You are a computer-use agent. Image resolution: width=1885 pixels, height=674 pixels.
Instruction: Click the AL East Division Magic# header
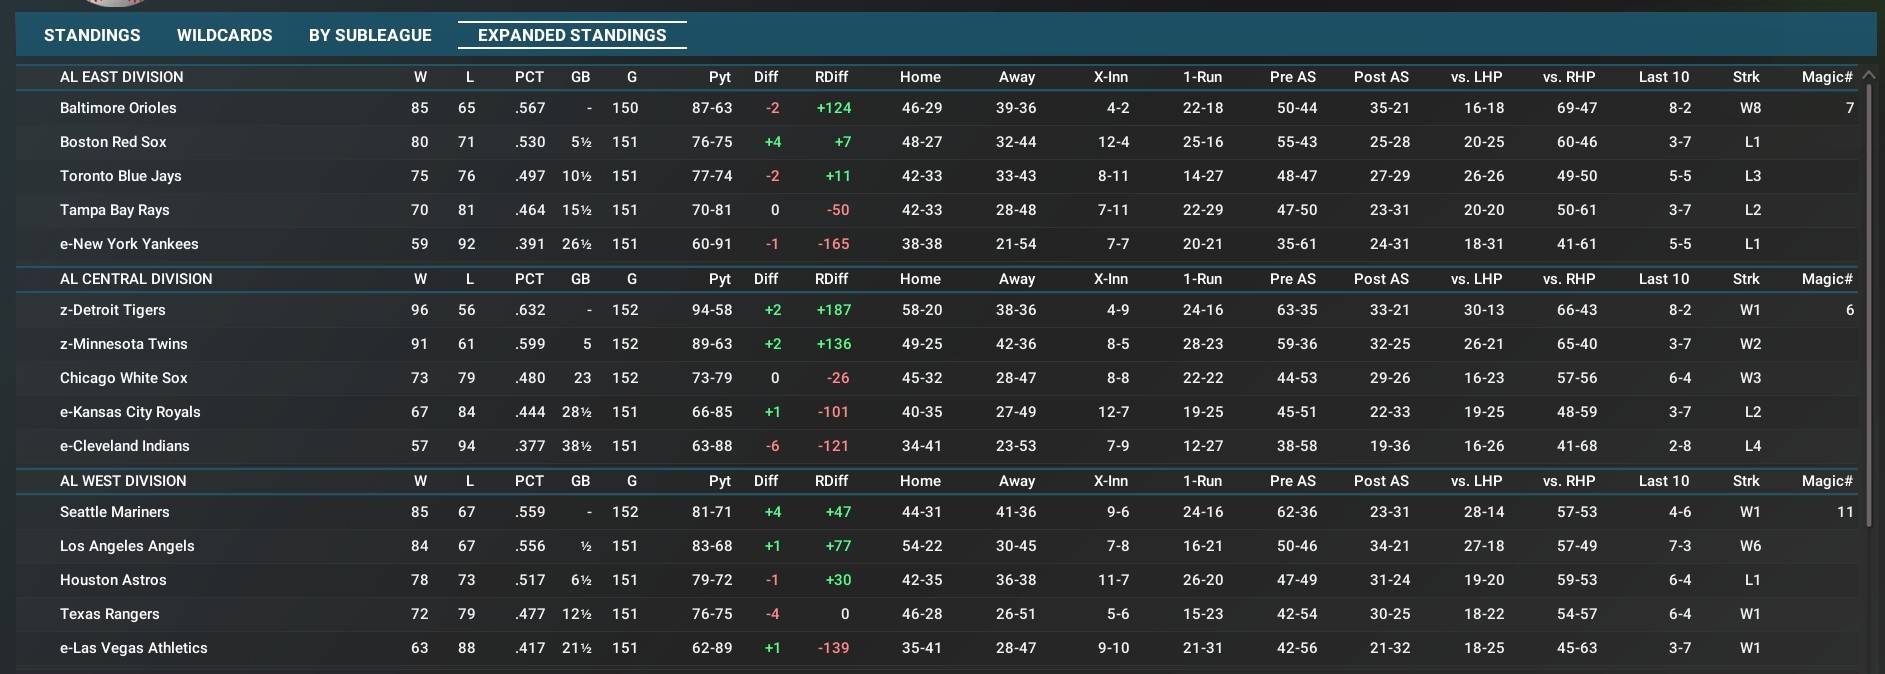click(x=1826, y=77)
